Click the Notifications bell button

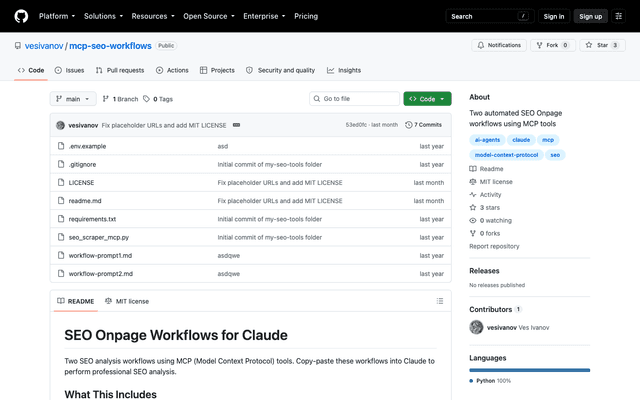(499, 45)
